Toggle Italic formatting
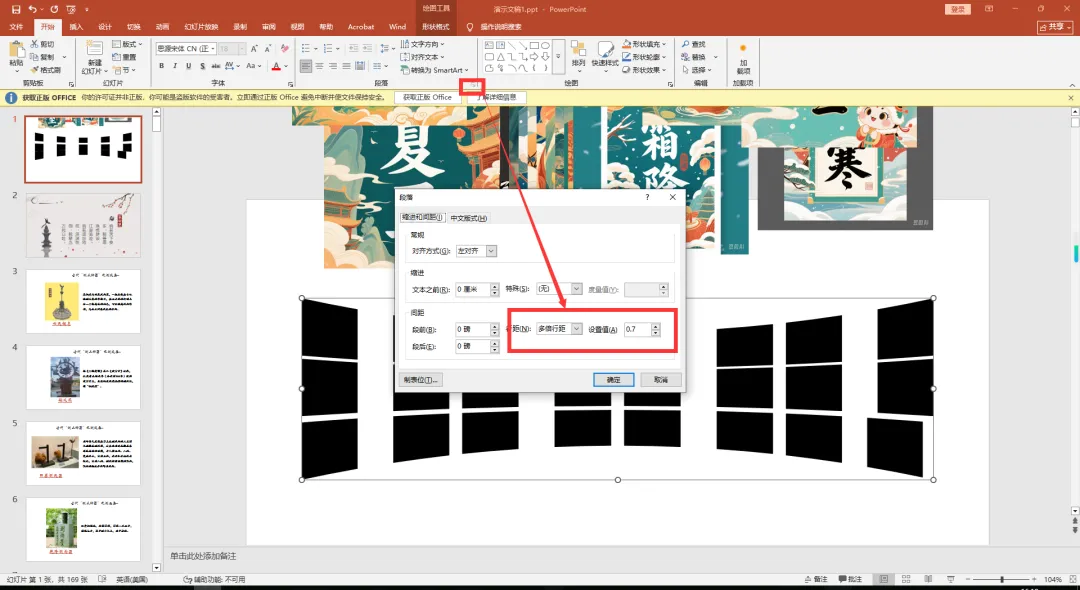The height and width of the screenshot is (590, 1080). [175, 66]
